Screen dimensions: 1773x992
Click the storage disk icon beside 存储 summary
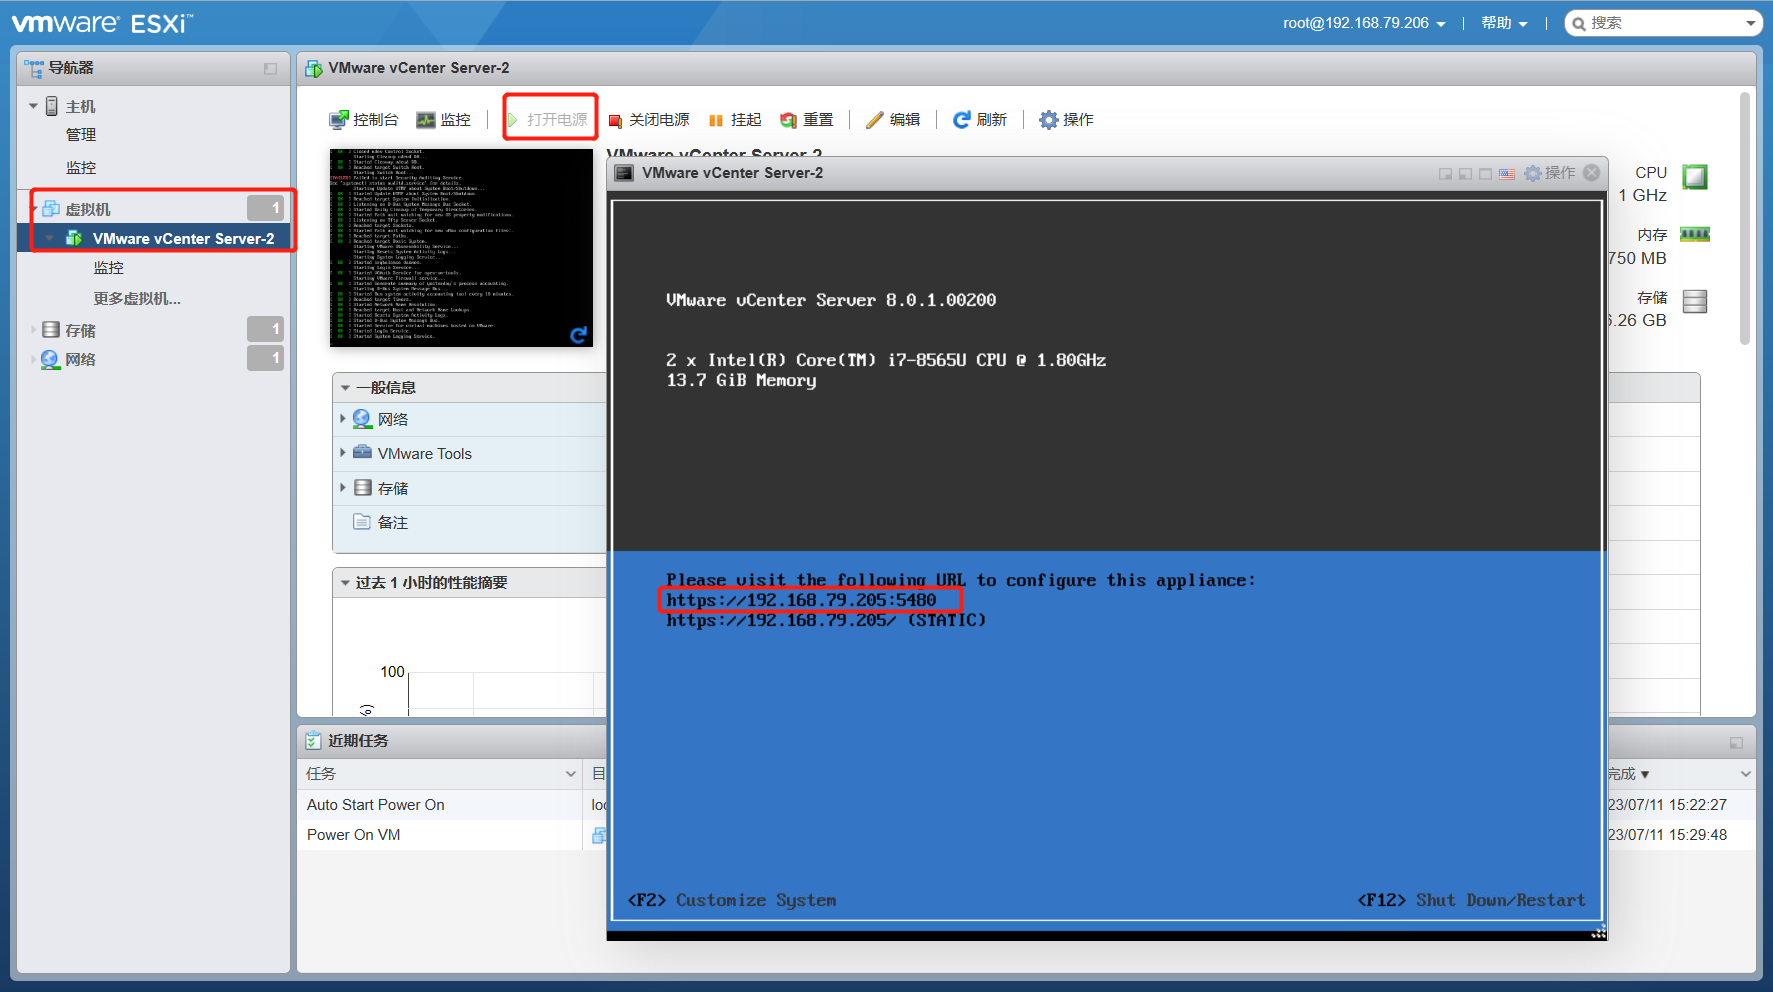[1695, 301]
